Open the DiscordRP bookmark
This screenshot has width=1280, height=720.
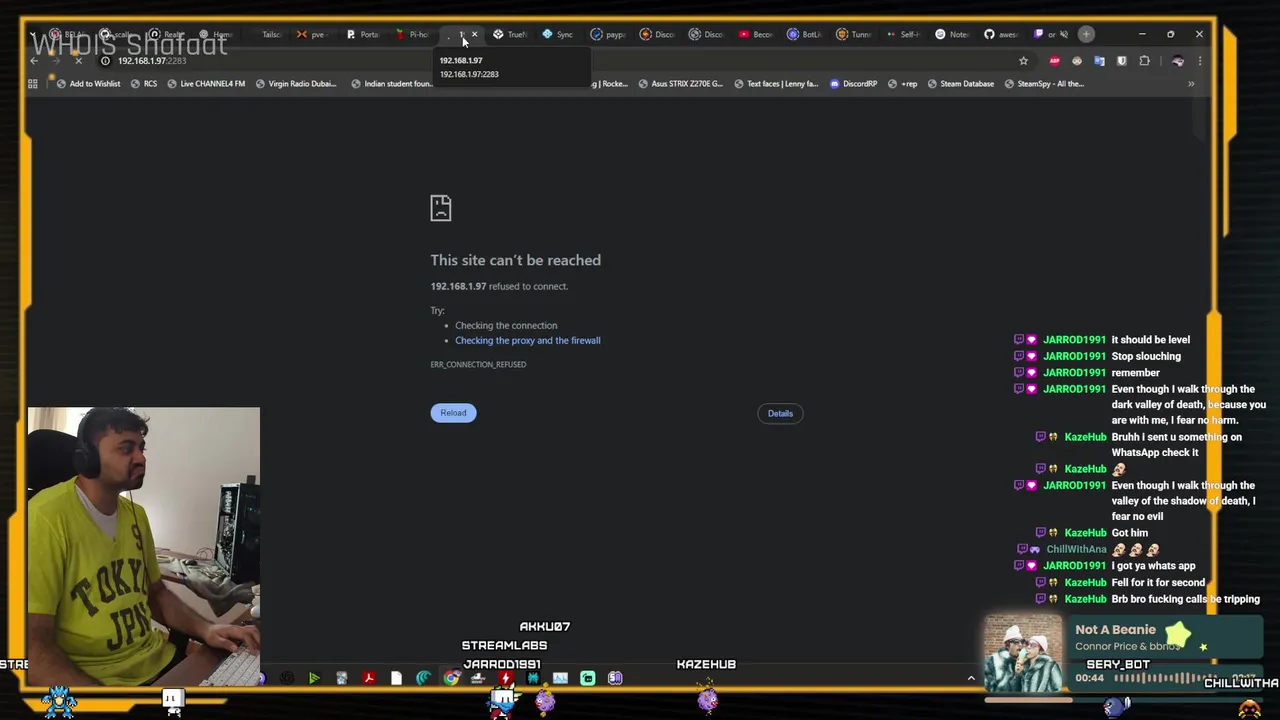coord(853,84)
